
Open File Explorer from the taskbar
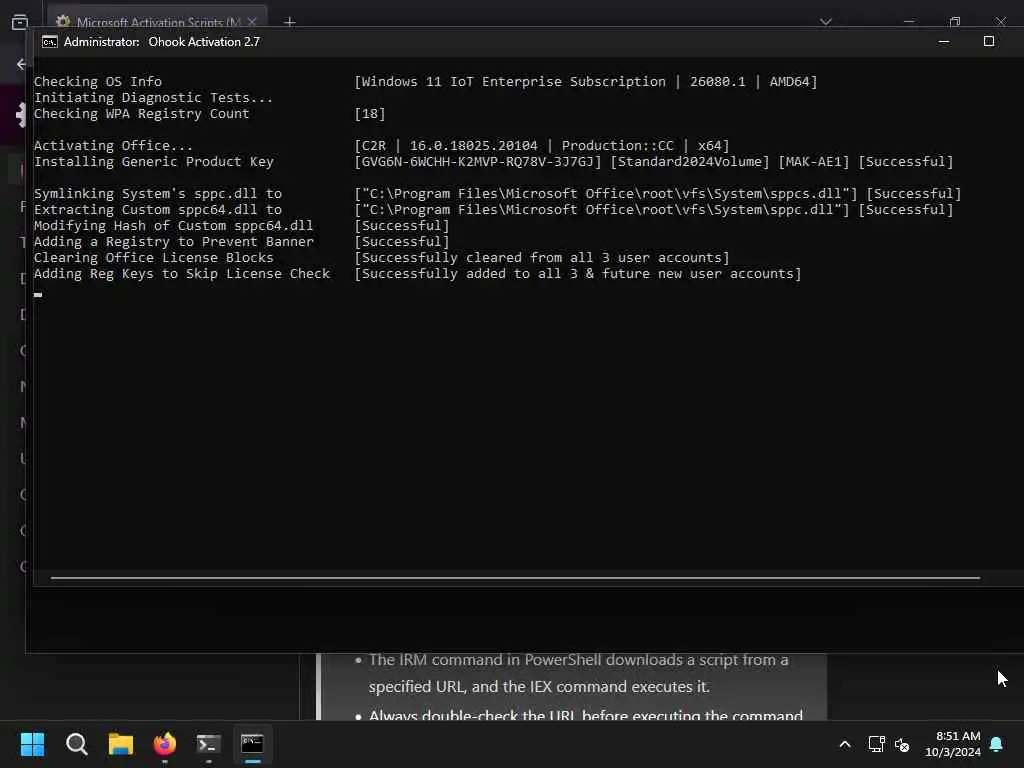tap(121, 744)
